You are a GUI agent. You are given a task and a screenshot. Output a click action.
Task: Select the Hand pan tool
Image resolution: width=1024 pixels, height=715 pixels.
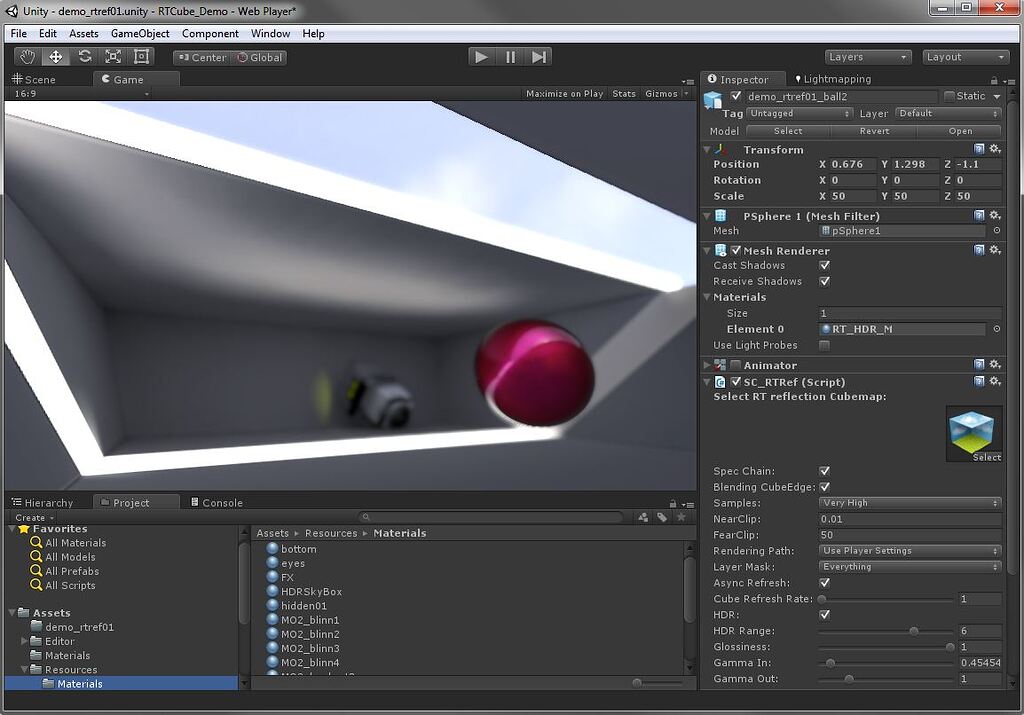[x=26, y=57]
